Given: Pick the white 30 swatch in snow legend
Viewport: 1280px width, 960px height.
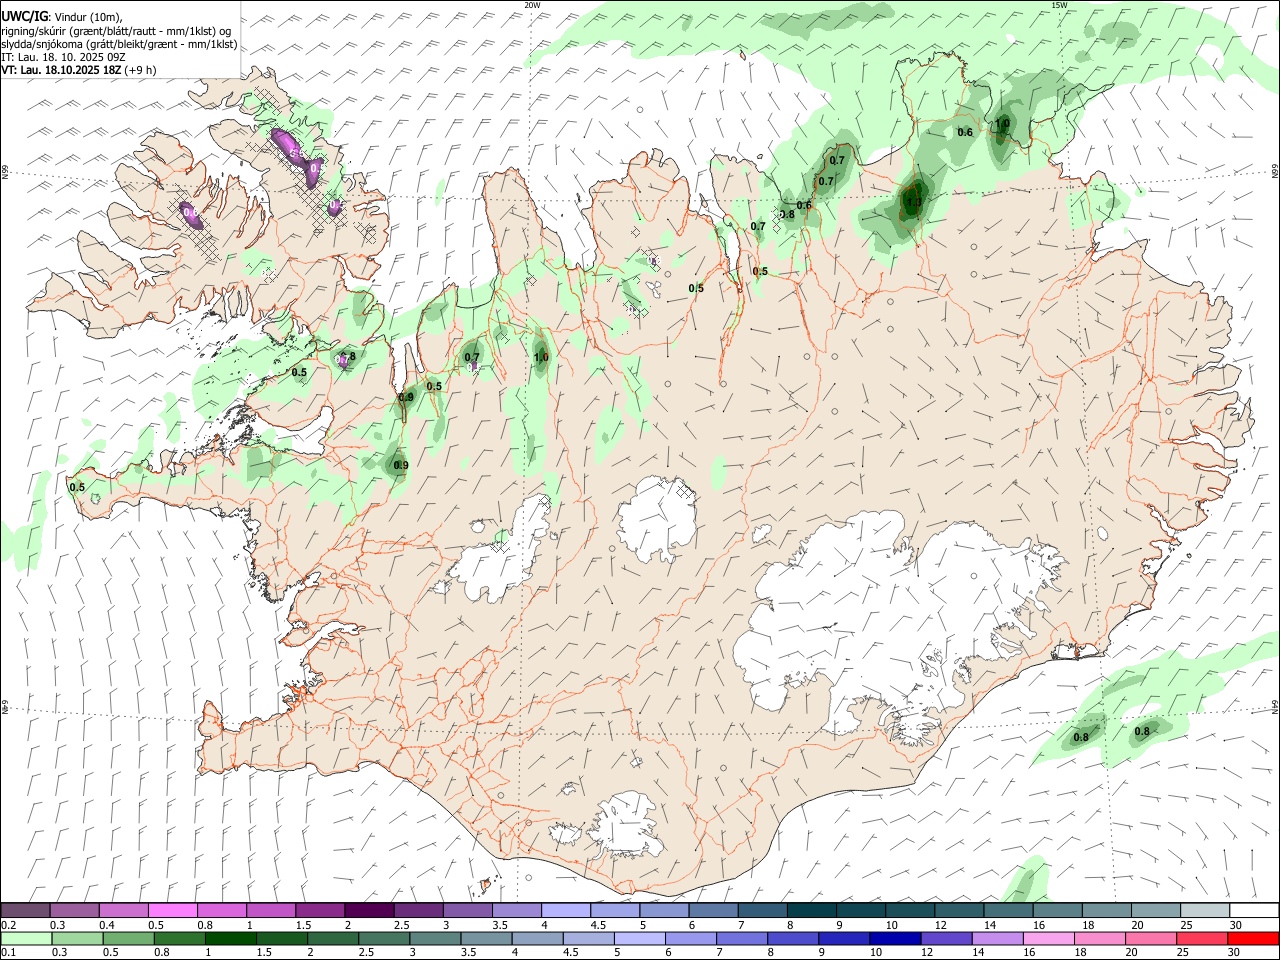Looking at the screenshot, I should [x=1254, y=911].
